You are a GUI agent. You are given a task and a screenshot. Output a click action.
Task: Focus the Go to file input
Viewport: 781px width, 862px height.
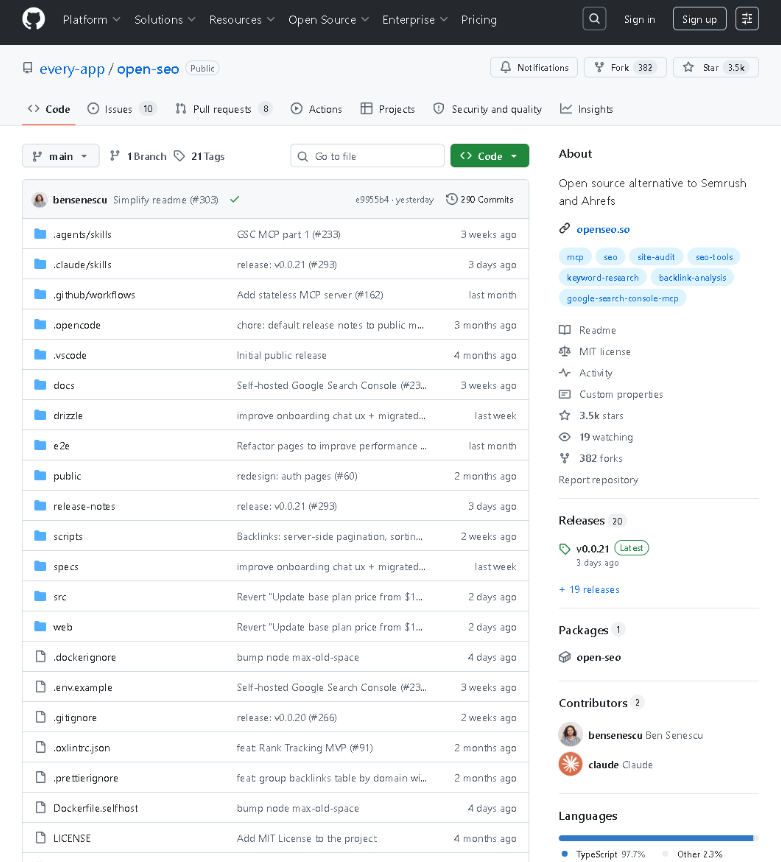(367, 156)
